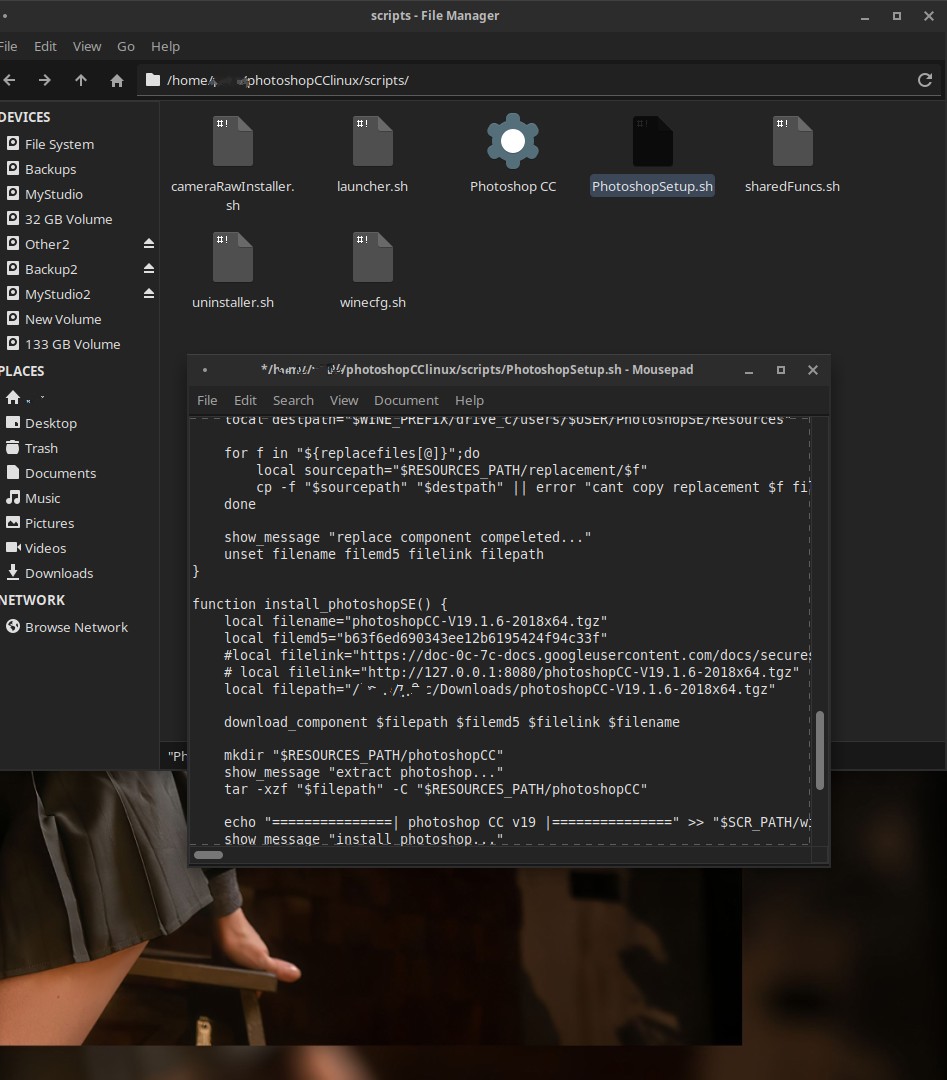Select winecfg.sh file icon
The height and width of the screenshot is (1080, 947).
(x=373, y=258)
